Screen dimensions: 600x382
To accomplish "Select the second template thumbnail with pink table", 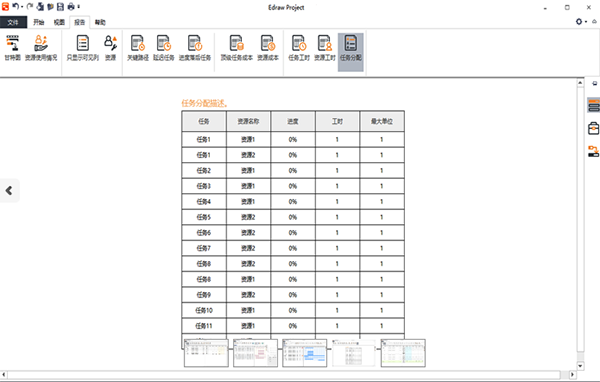I will (256, 353).
